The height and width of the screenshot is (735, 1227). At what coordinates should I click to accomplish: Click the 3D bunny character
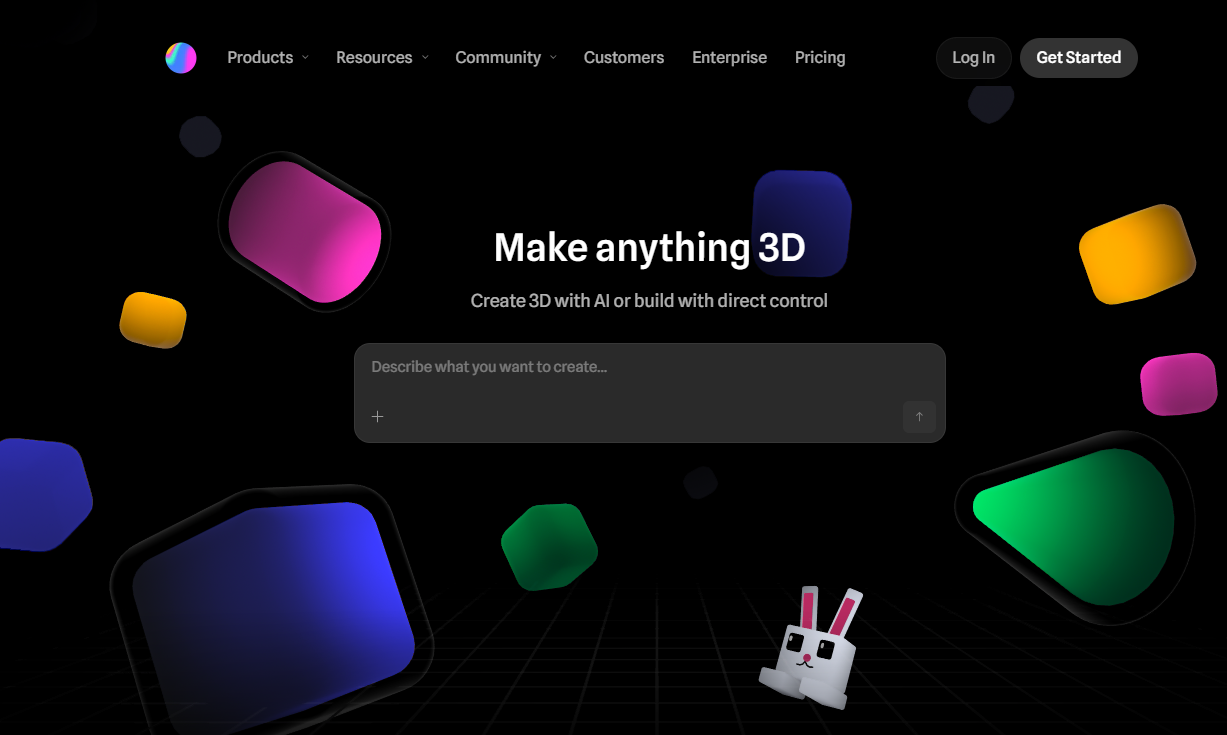(x=811, y=648)
